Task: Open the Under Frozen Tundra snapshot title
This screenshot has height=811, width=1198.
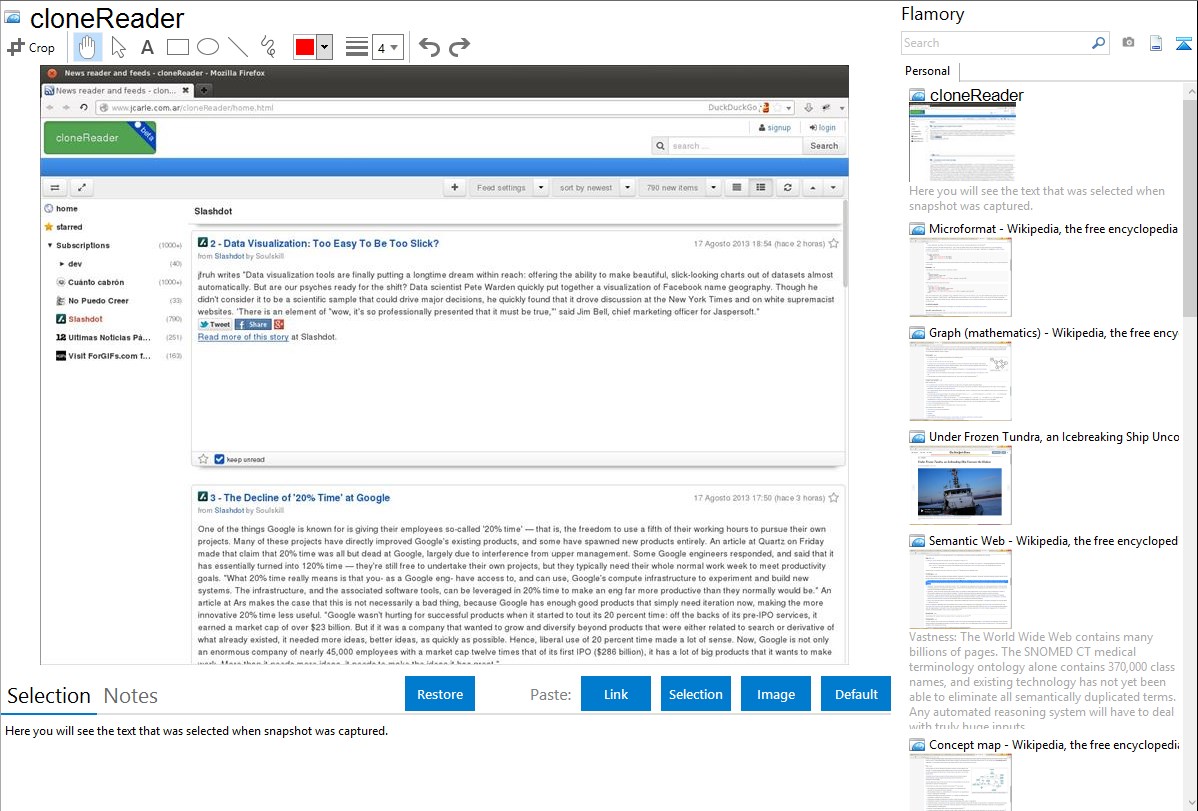Action: [1054, 436]
